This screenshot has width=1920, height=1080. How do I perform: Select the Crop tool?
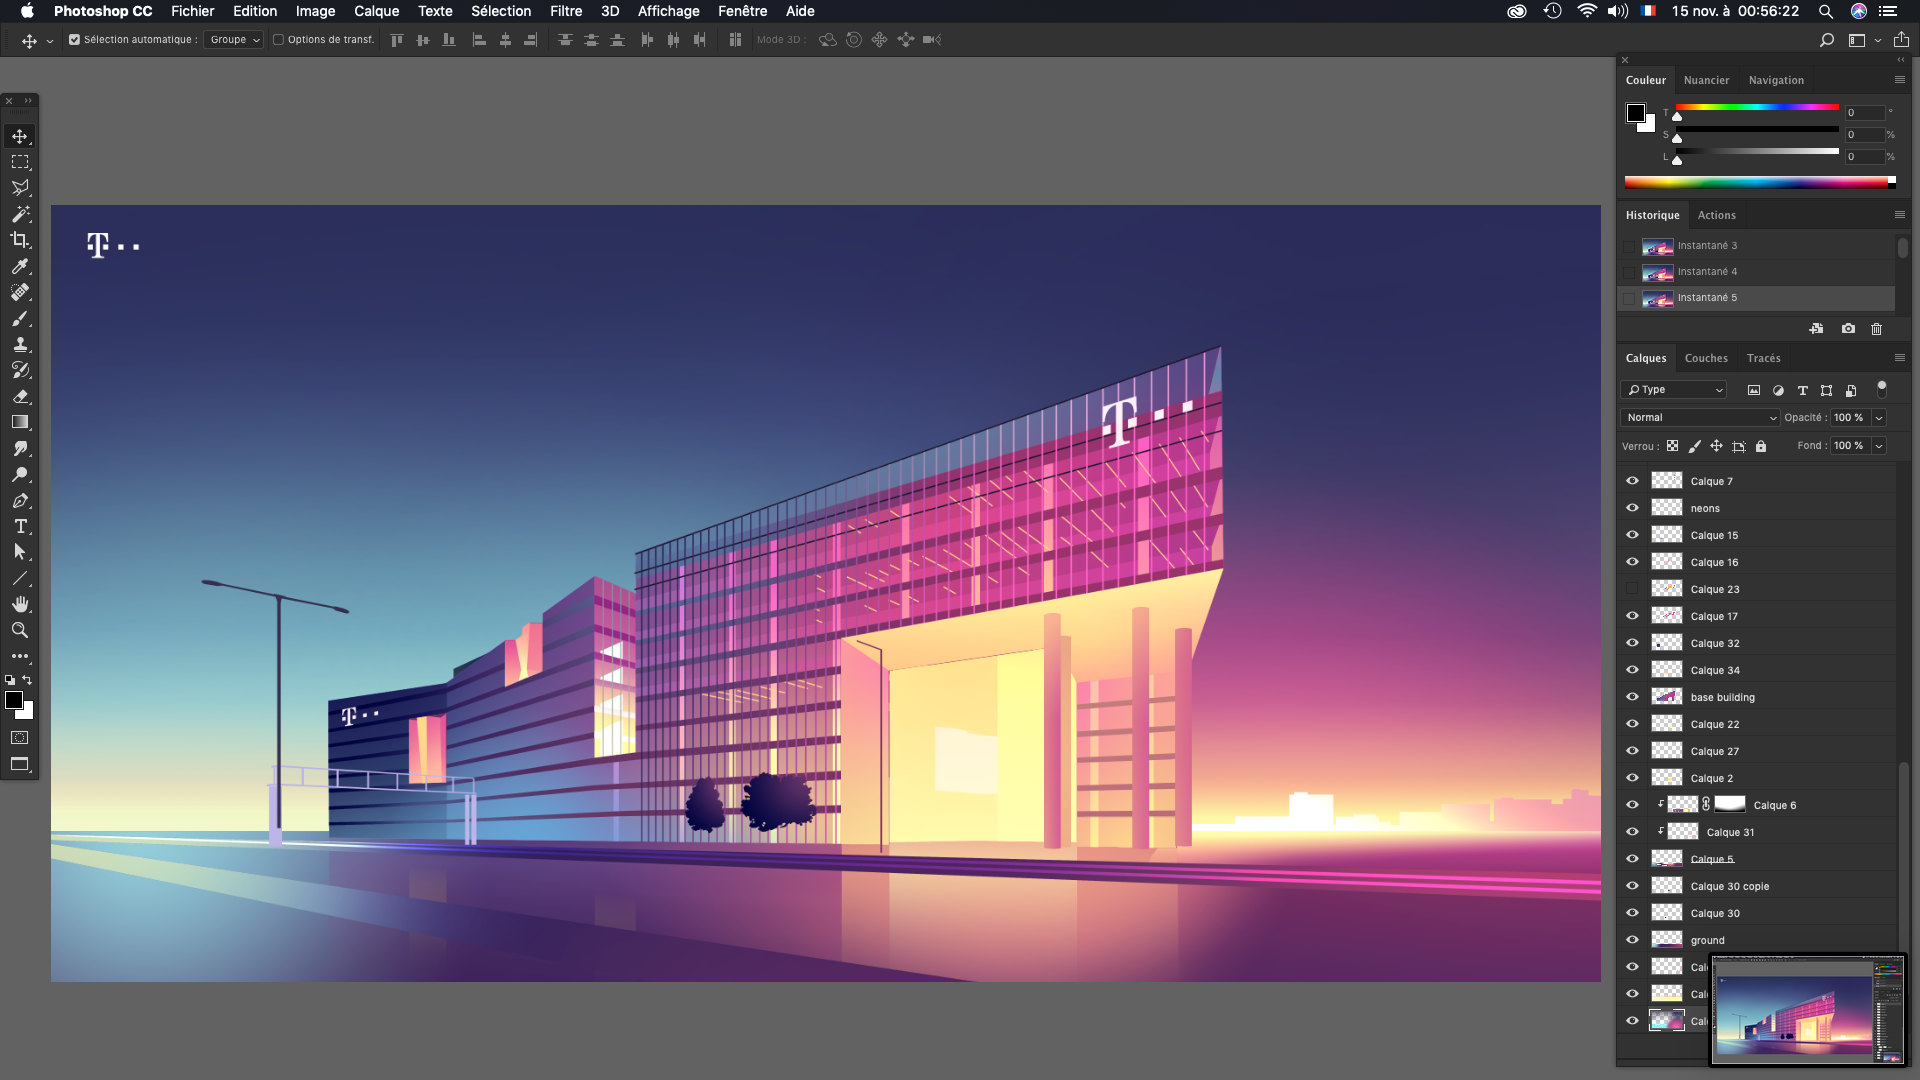pyautogui.click(x=20, y=240)
